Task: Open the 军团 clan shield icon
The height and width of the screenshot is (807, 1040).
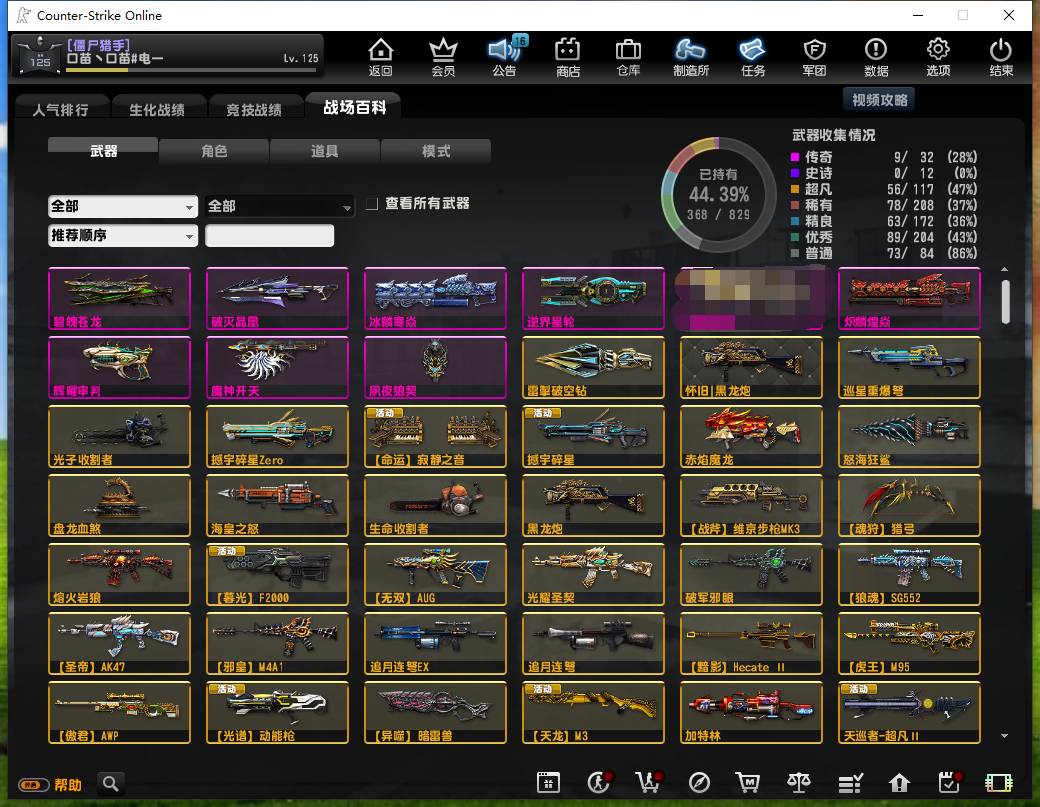Action: pyautogui.click(x=814, y=56)
